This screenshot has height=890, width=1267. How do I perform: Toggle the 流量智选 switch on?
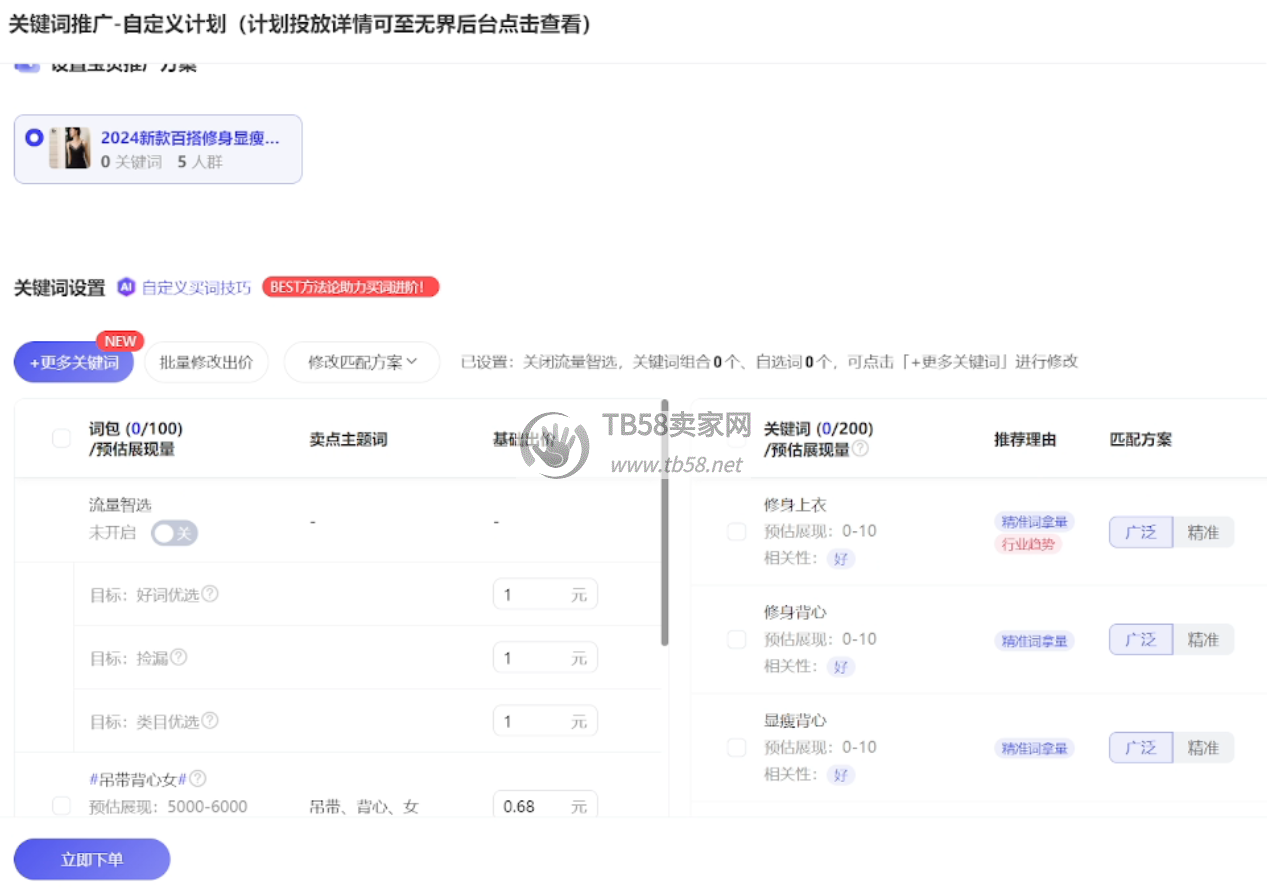(174, 533)
